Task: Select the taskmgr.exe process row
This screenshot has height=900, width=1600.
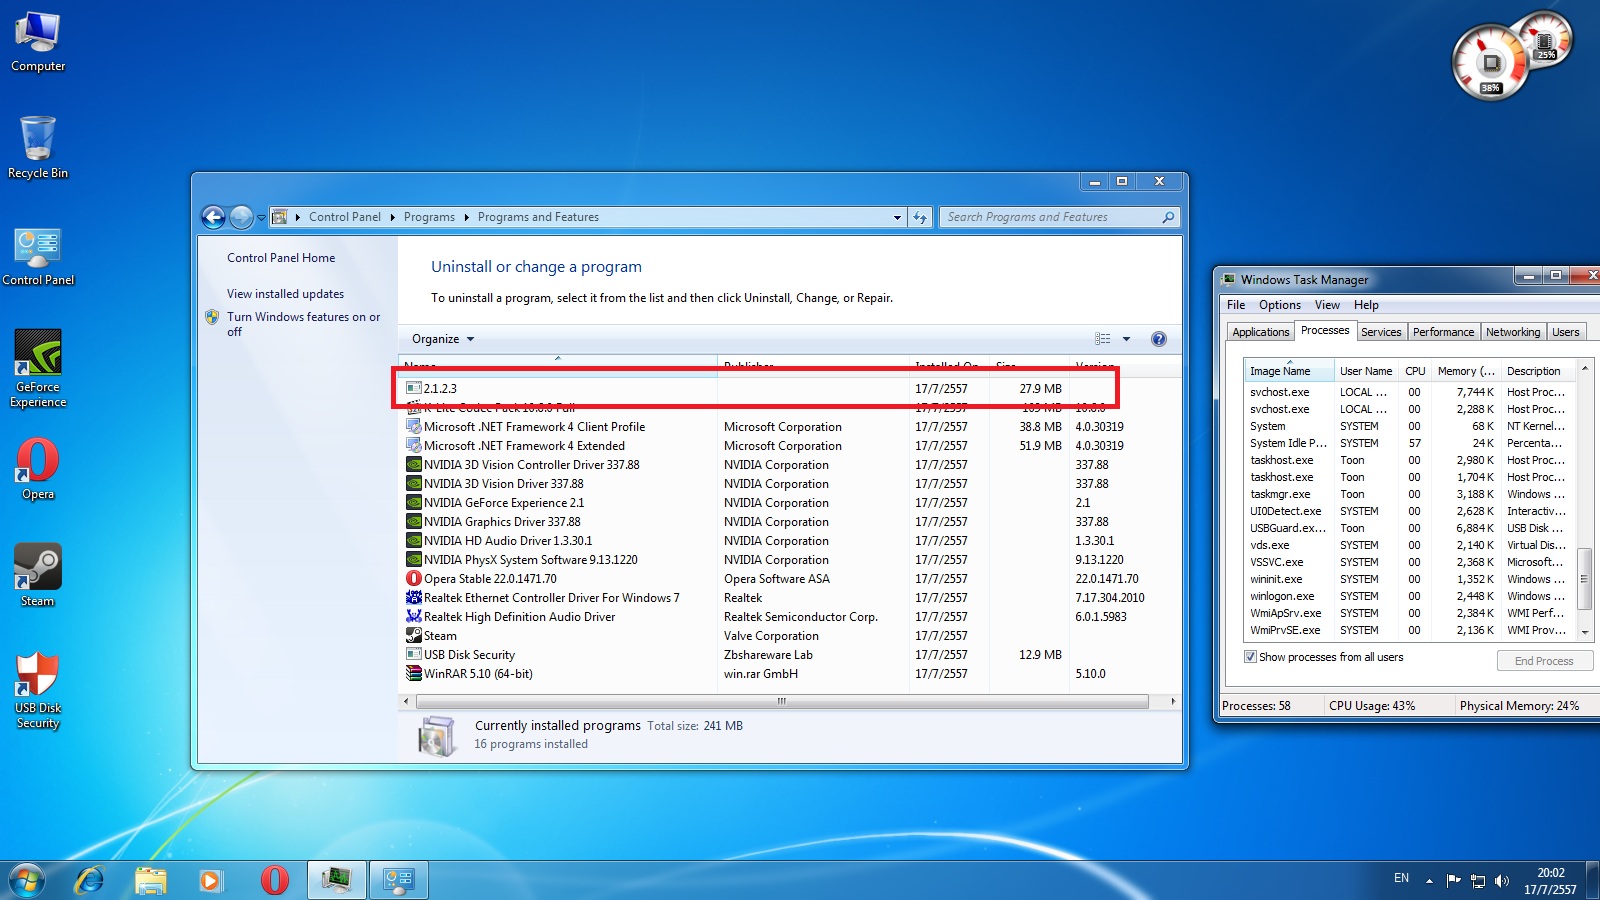Action: tap(1409, 494)
